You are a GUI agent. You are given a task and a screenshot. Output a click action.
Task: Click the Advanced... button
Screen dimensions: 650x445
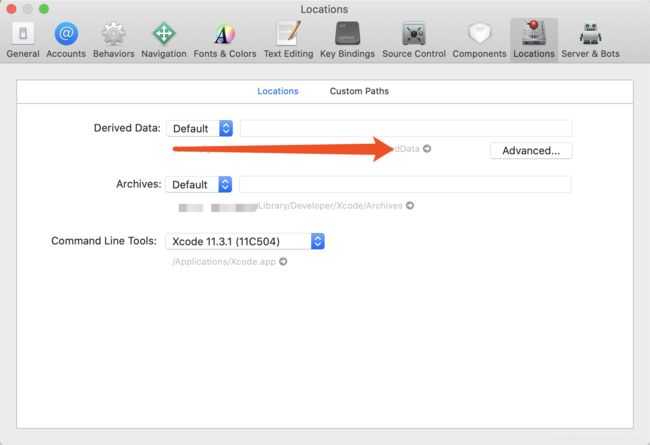[x=531, y=151]
